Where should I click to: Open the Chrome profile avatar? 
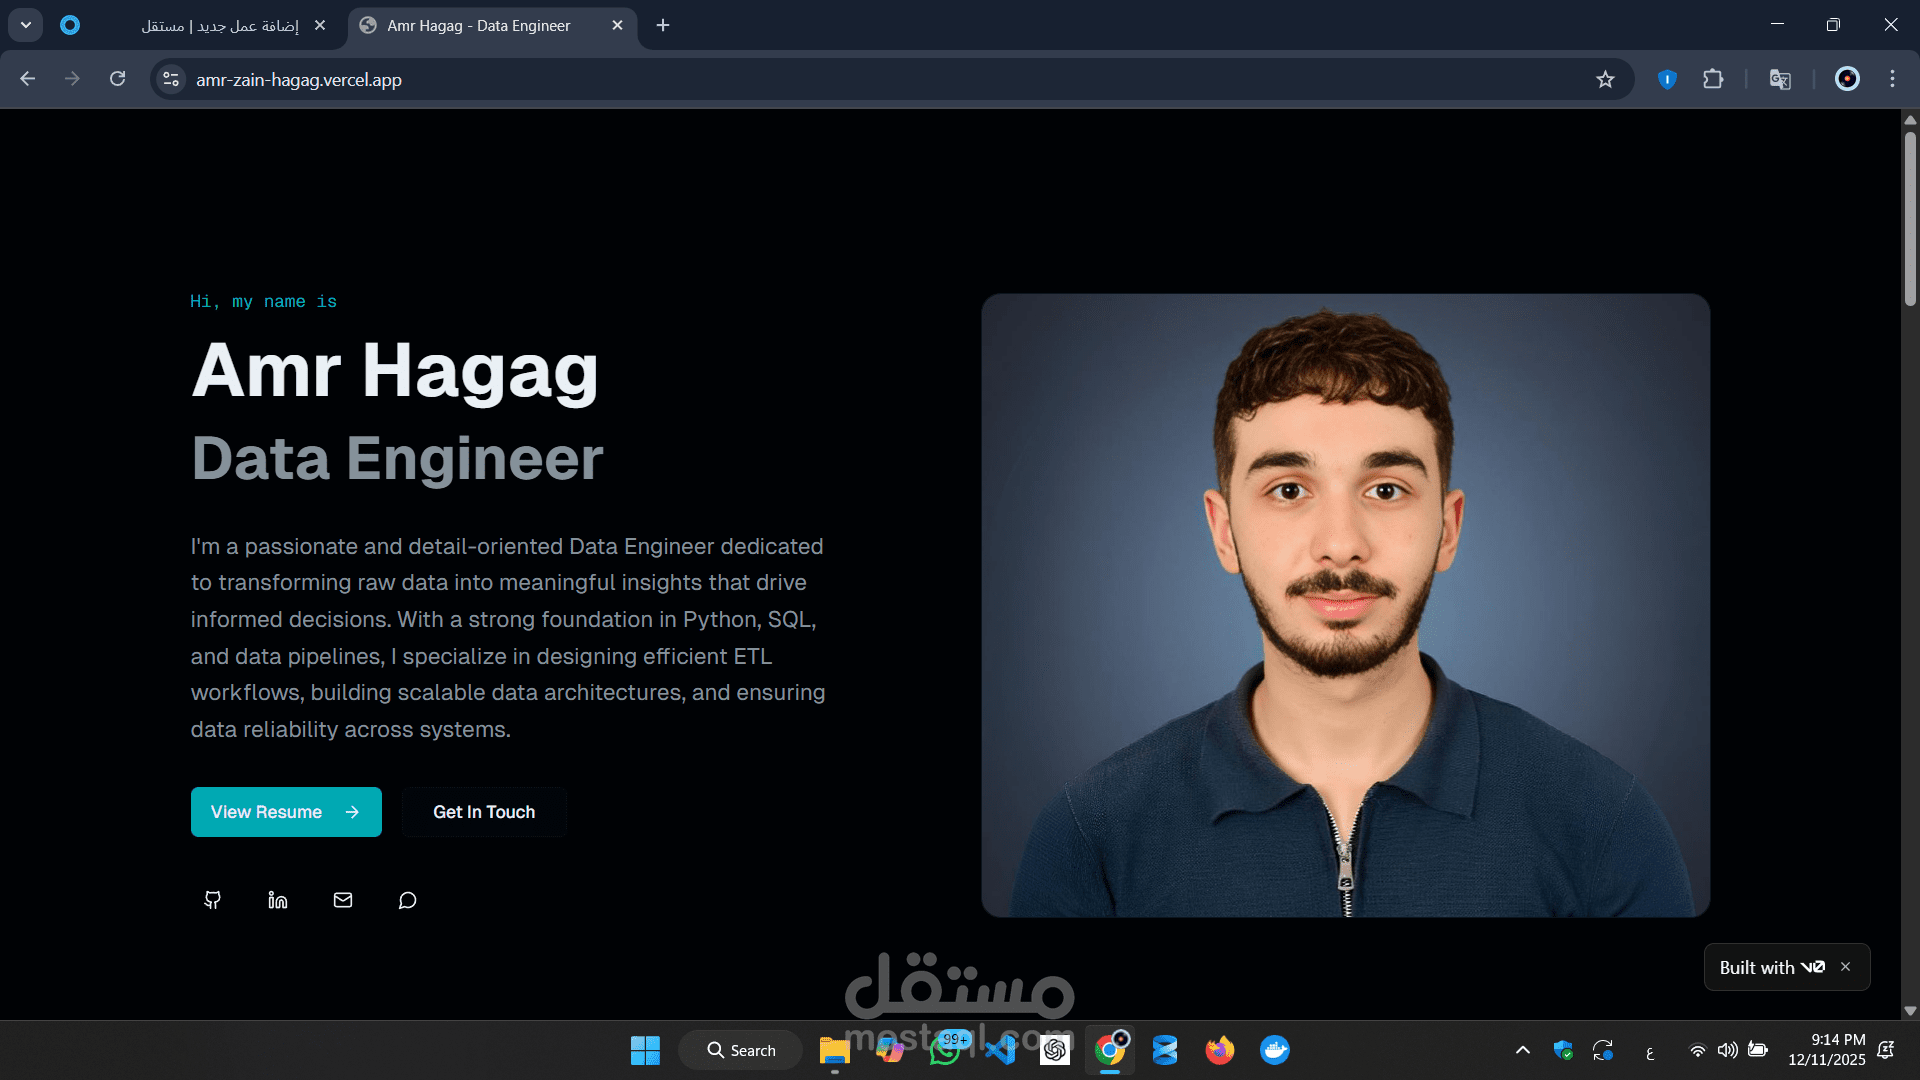coord(1847,79)
